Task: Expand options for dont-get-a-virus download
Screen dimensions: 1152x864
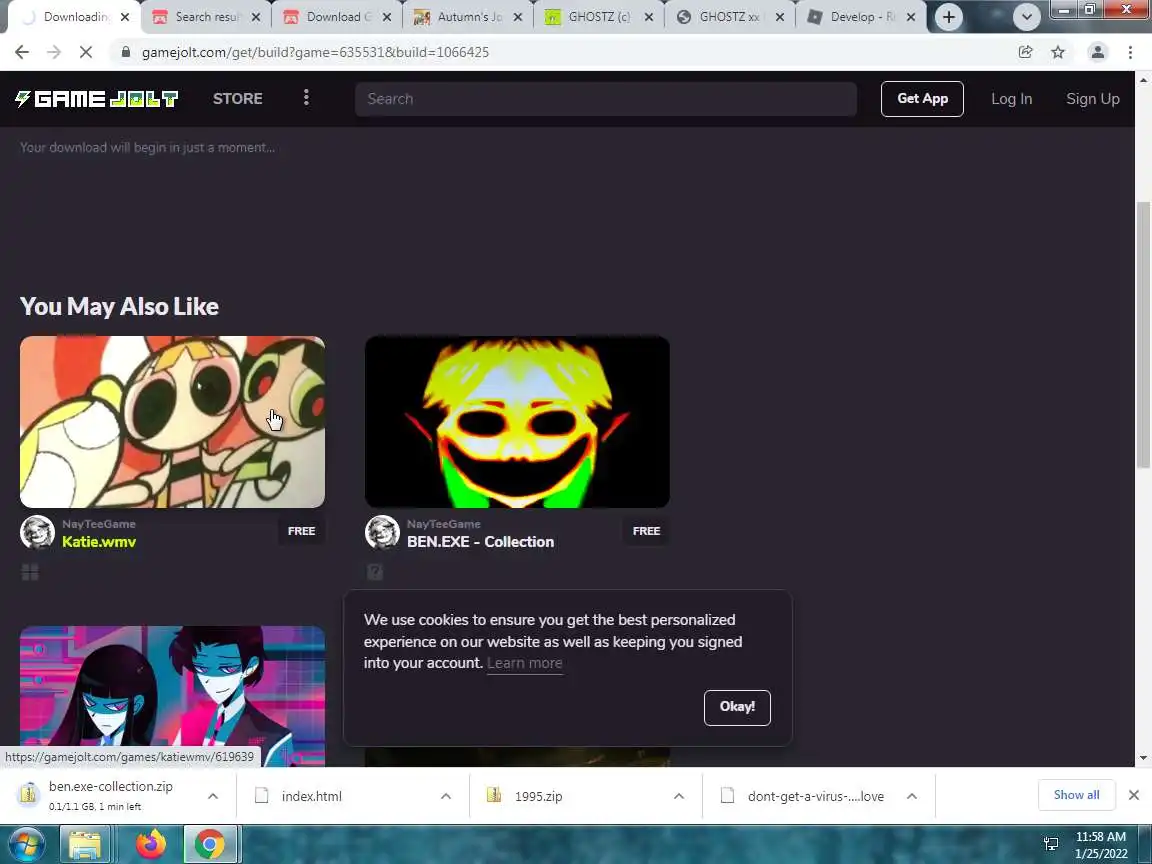Action: point(912,796)
